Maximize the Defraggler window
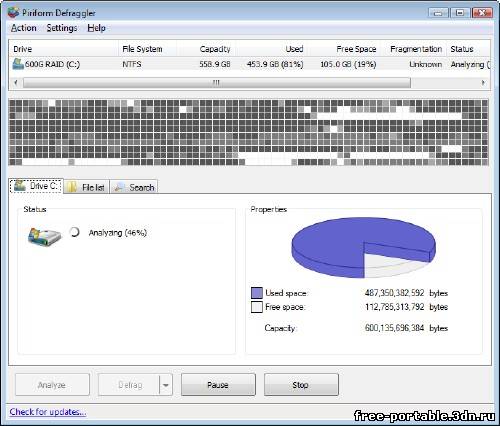The height and width of the screenshot is (426, 500). point(460,13)
